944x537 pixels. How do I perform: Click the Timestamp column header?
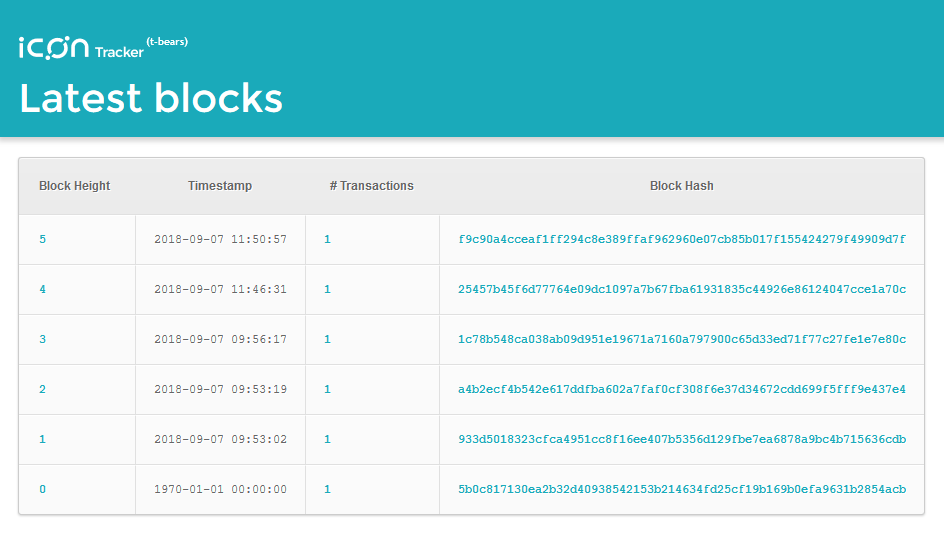coord(220,186)
